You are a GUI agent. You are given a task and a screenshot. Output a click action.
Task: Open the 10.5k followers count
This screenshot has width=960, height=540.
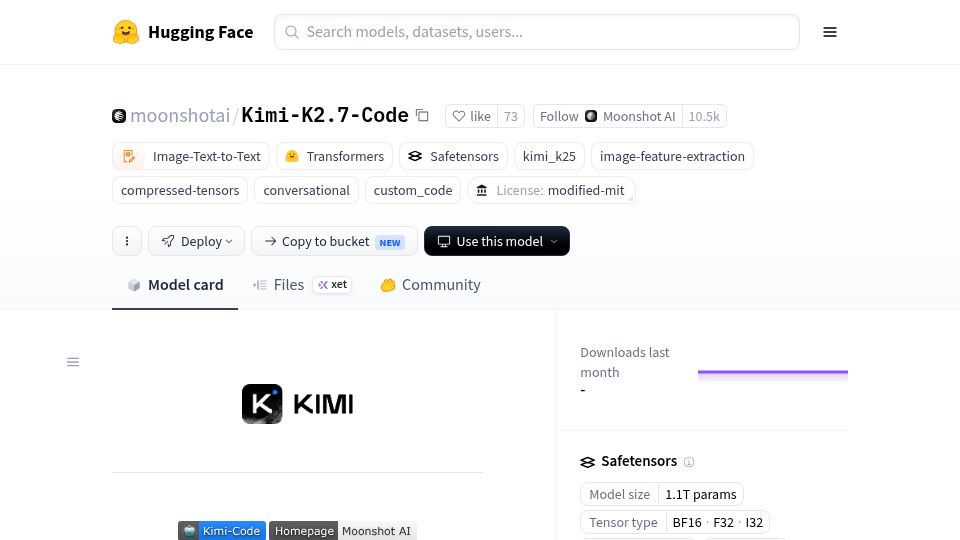tap(704, 116)
